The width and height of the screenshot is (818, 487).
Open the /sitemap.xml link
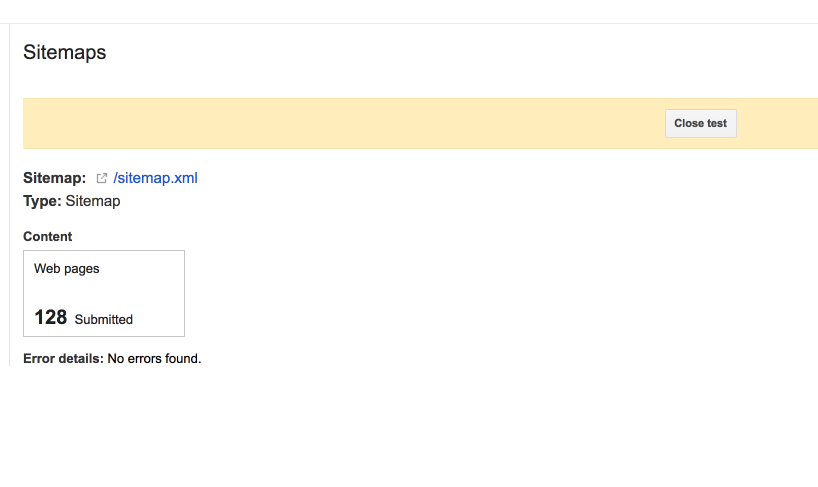155,178
